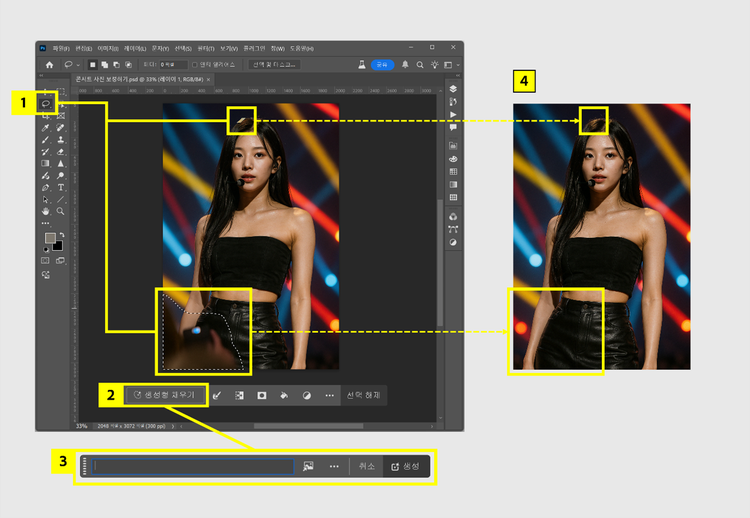Select the Eraser tool
This screenshot has height=518, width=750.
click(61, 152)
